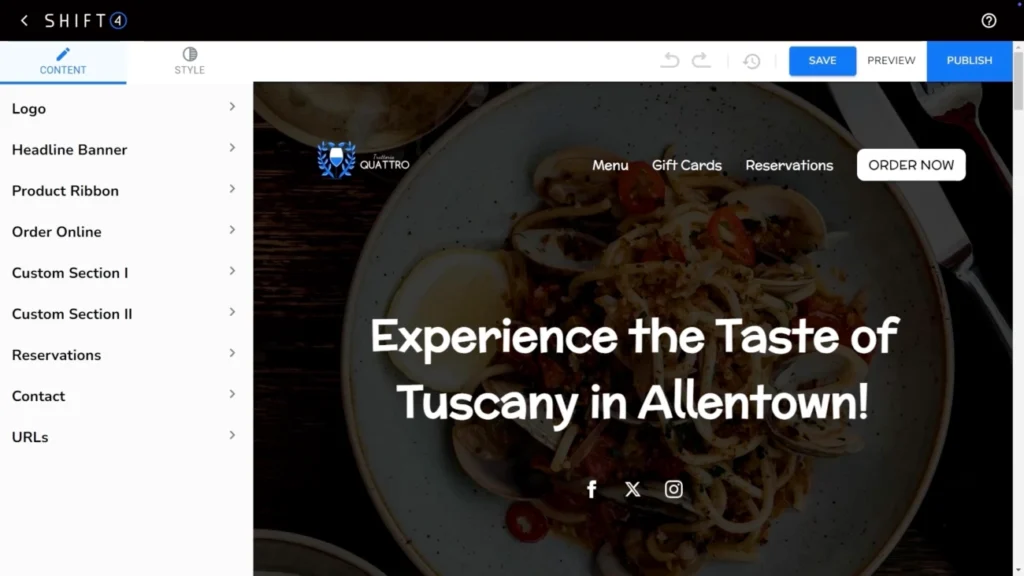The width and height of the screenshot is (1024, 576).
Task: Open the help question mark icon
Action: point(989,21)
